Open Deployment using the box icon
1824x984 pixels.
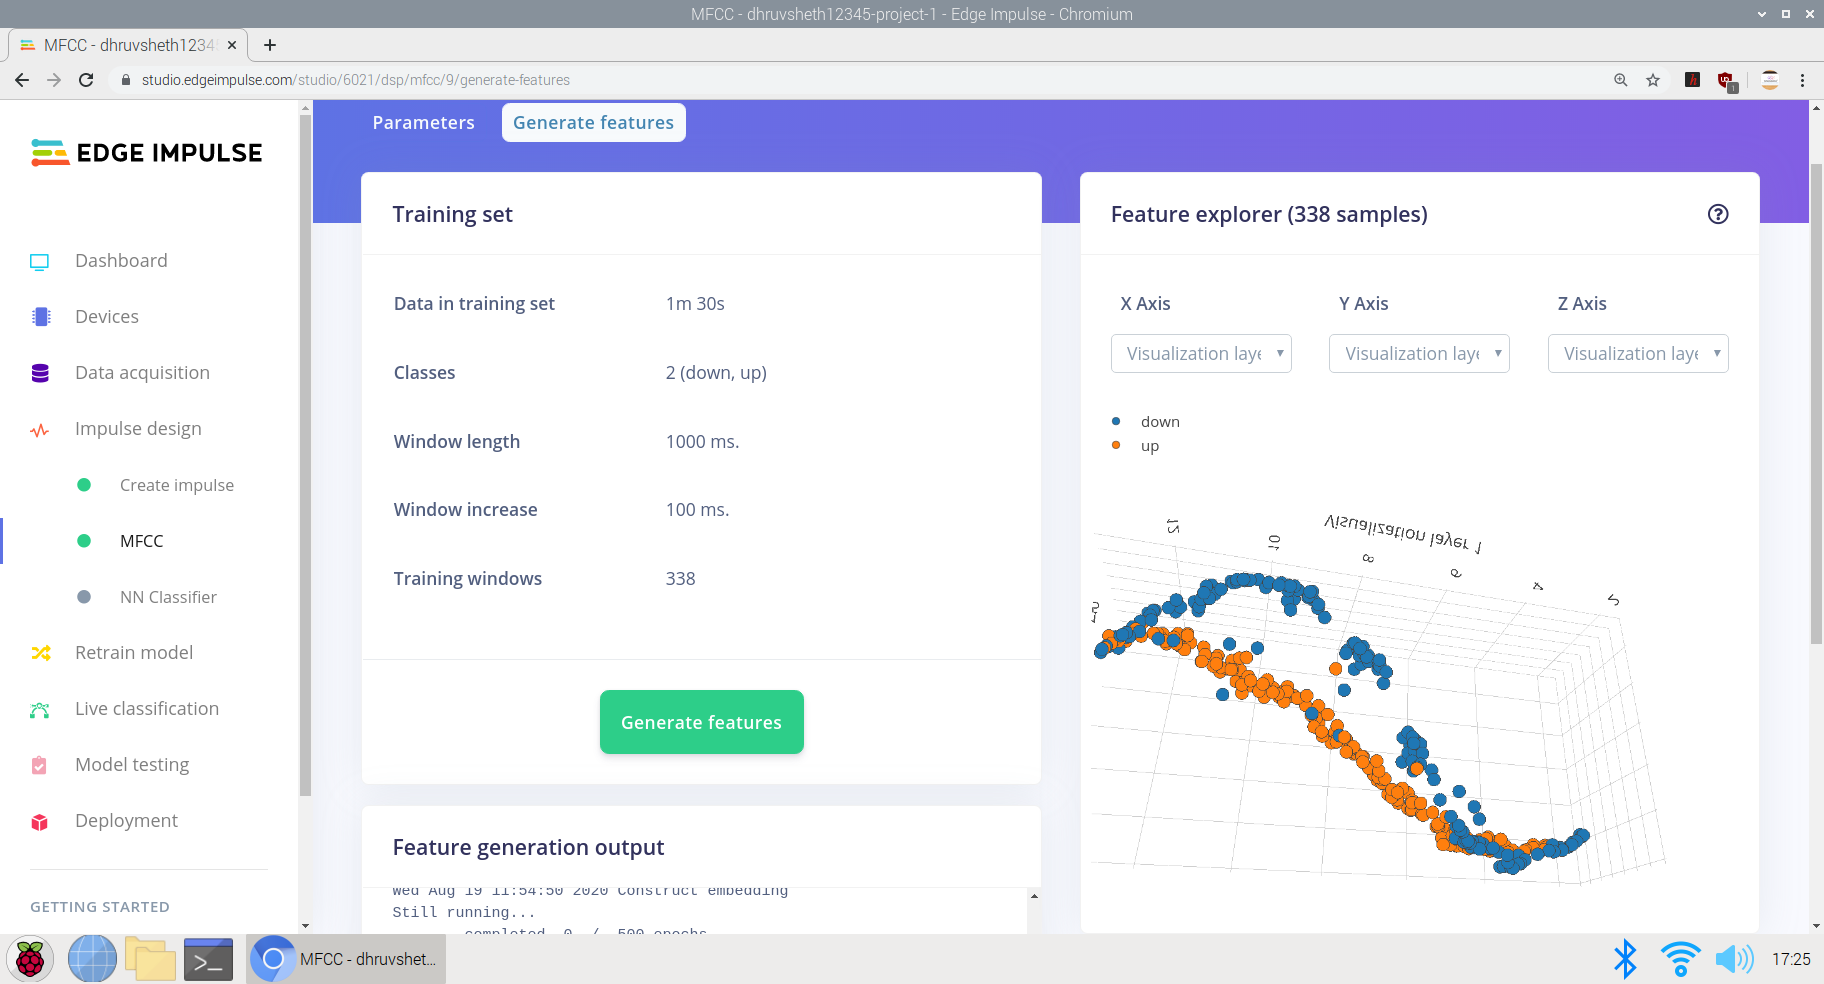[40, 821]
